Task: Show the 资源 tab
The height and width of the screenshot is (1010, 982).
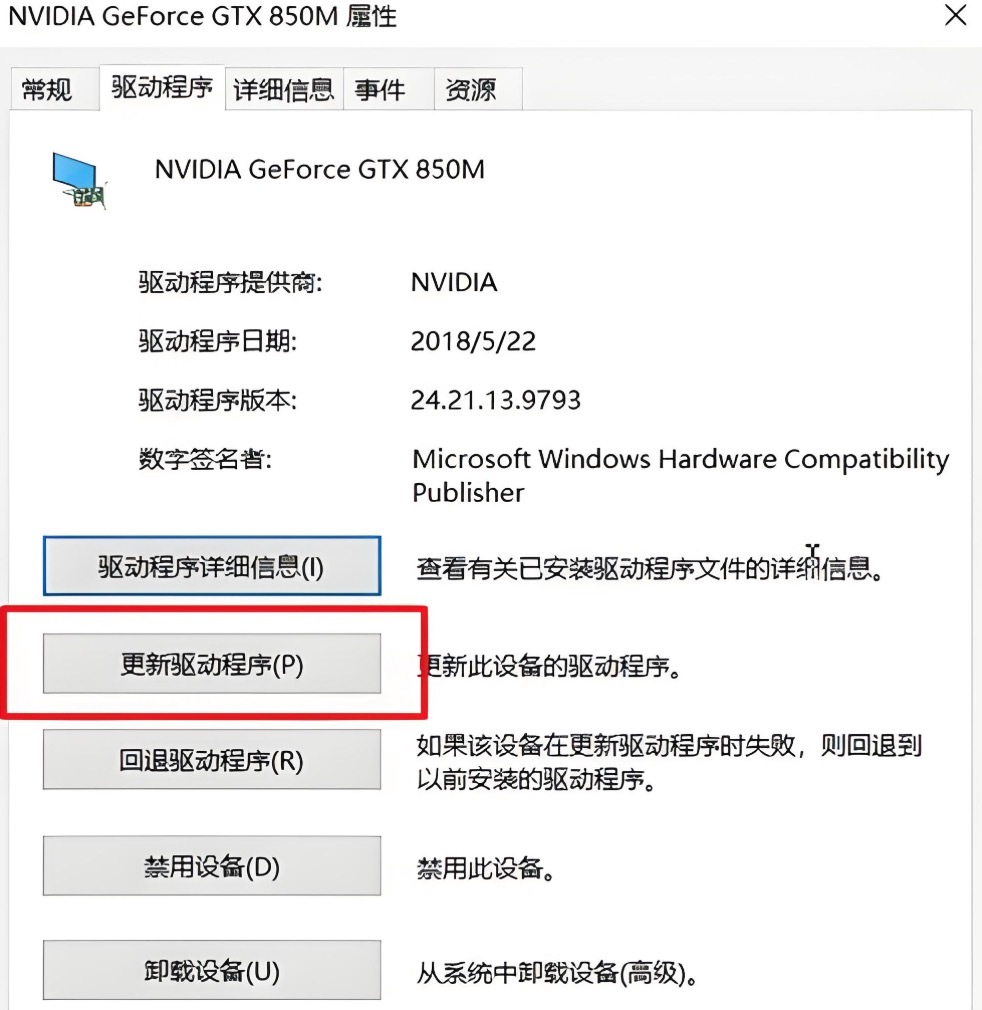Action: coord(470,90)
